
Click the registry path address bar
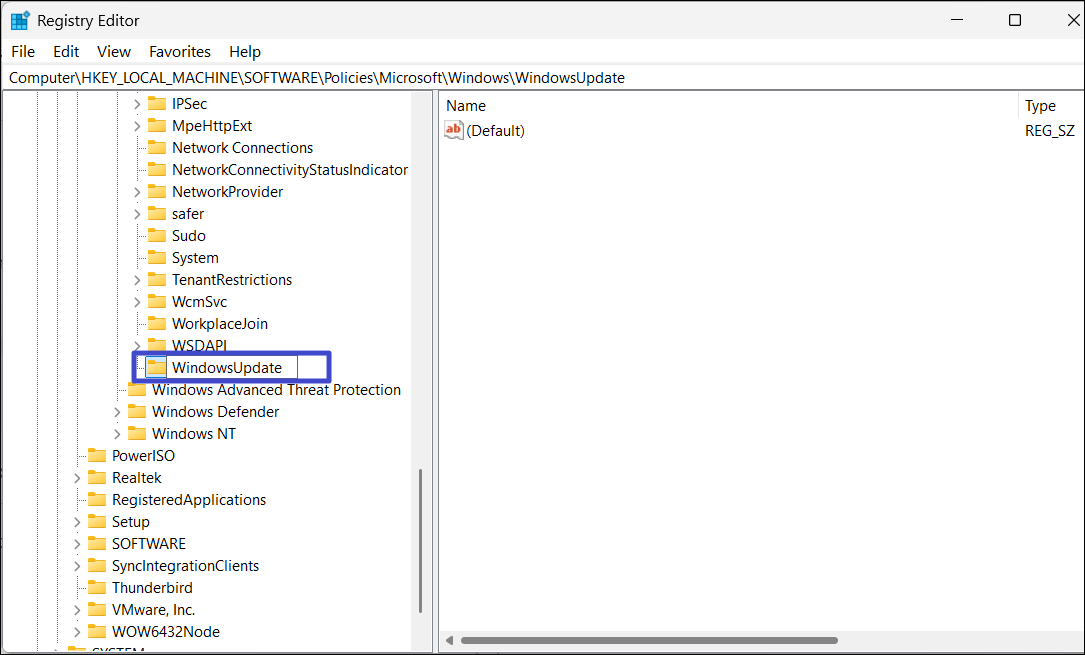coord(542,77)
